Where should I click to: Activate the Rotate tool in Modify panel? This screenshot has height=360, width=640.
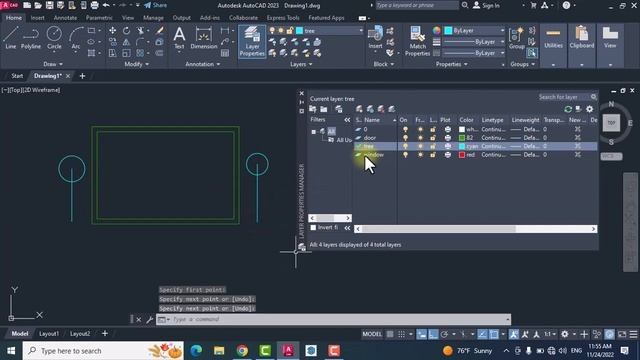click(127, 31)
